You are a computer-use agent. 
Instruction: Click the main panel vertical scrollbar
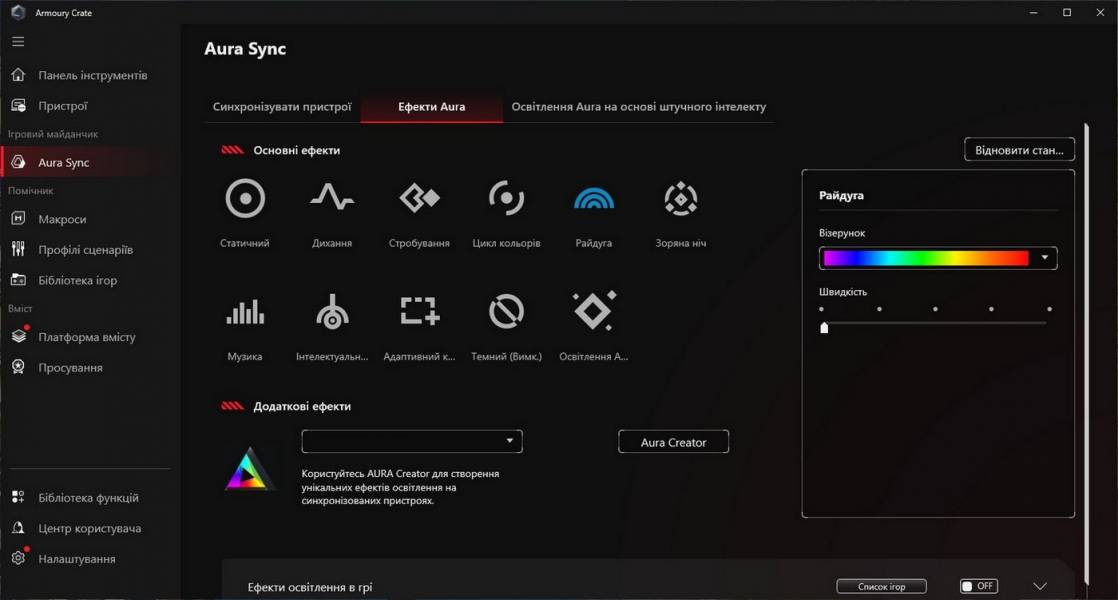coord(1087,353)
